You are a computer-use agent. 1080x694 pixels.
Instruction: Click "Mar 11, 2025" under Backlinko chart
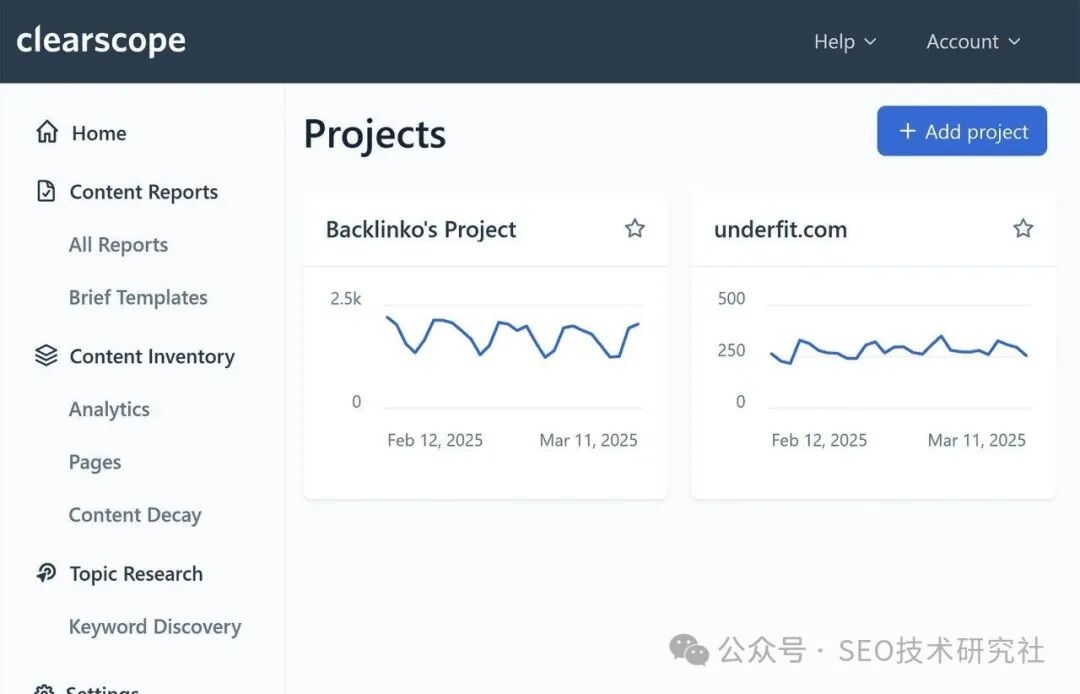[x=588, y=440]
